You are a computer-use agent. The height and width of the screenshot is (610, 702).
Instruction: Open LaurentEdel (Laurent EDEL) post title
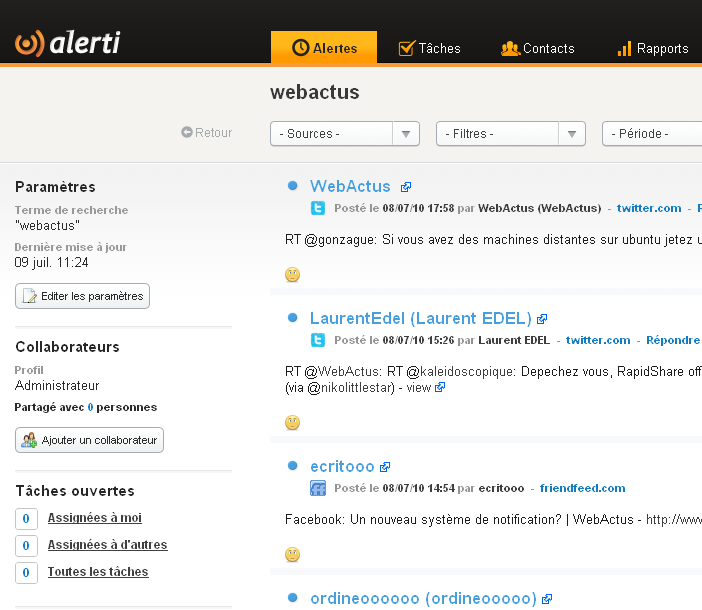coord(421,318)
